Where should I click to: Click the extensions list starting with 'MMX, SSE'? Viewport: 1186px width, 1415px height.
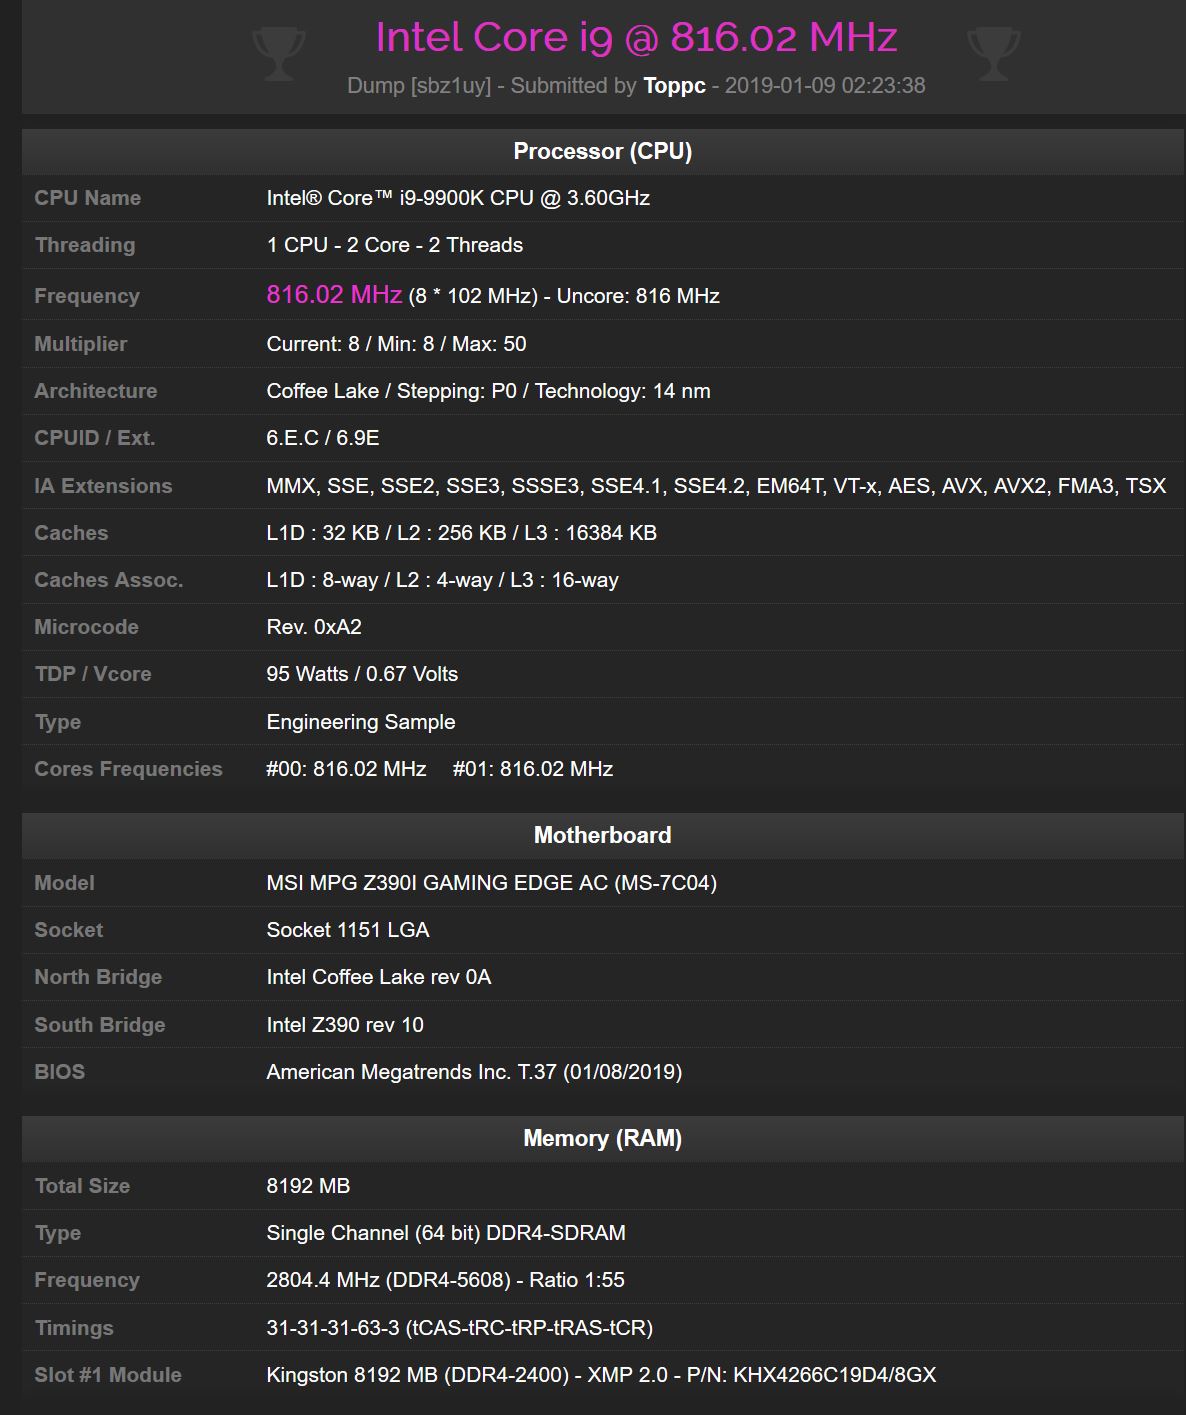pos(716,486)
